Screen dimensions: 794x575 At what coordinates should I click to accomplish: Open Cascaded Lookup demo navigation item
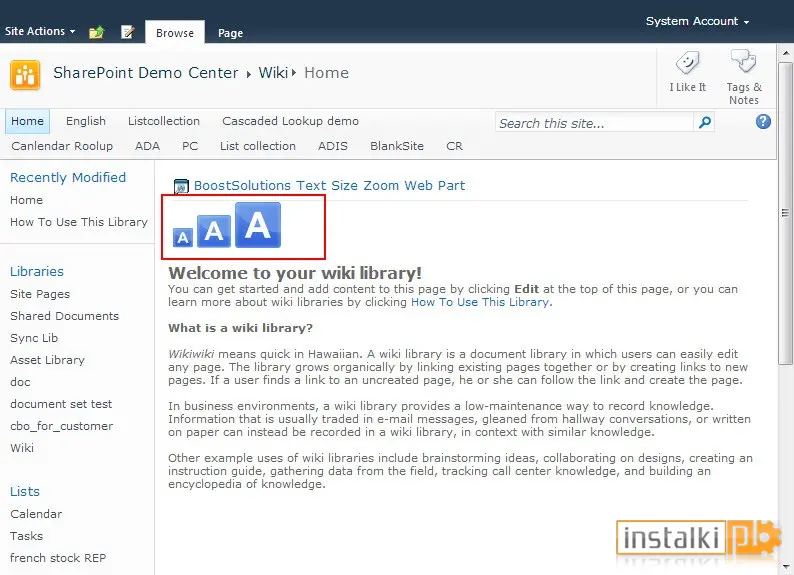coord(290,121)
